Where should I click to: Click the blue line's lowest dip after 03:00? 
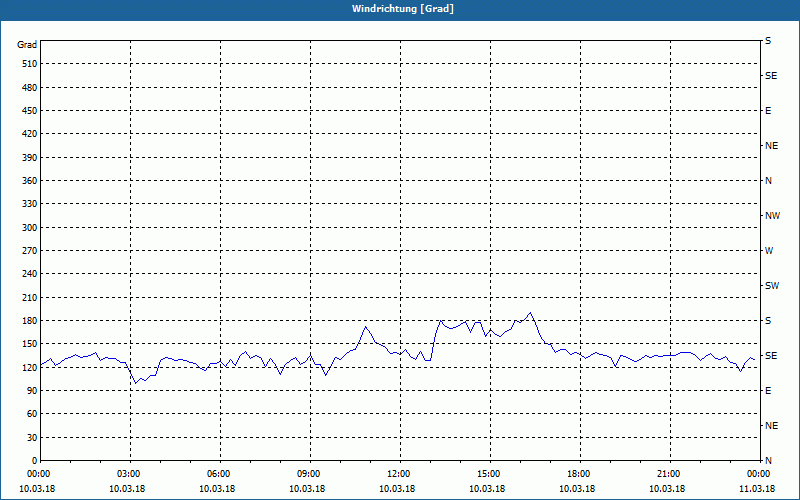tap(136, 383)
